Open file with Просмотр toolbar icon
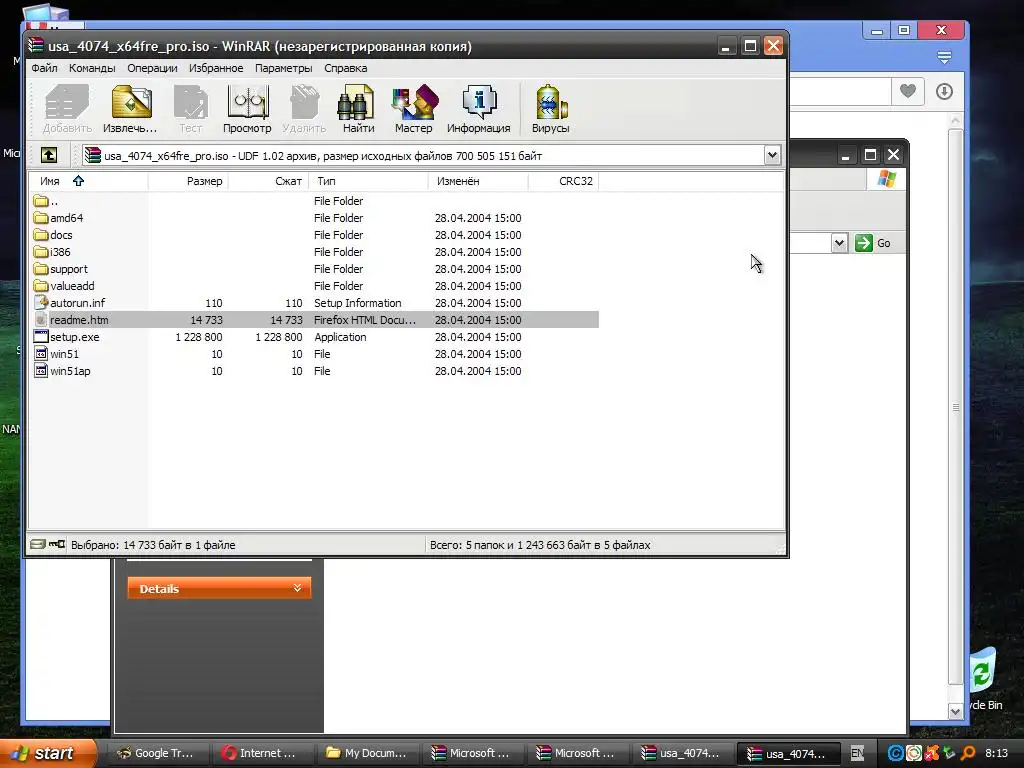This screenshot has width=1024, height=768. pyautogui.click(x=247, y=109)
